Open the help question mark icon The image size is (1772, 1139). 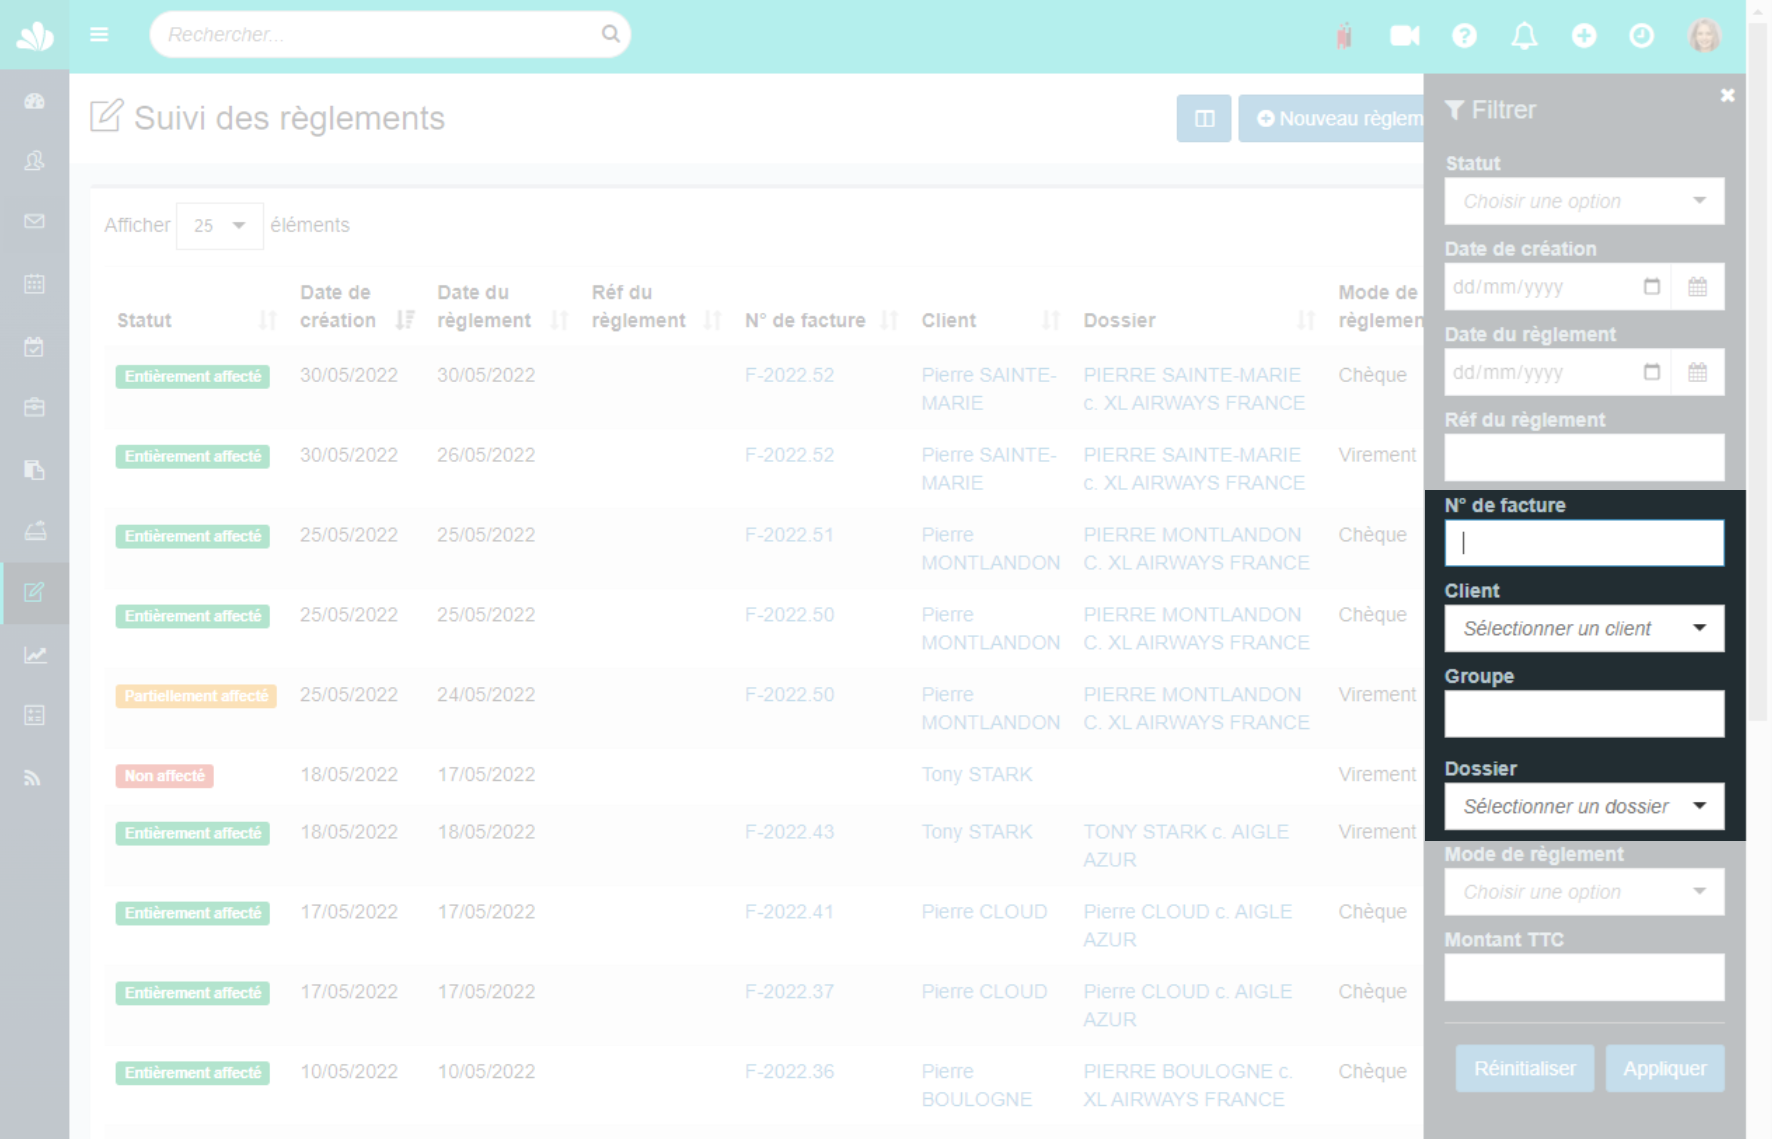coord(1464,36)
